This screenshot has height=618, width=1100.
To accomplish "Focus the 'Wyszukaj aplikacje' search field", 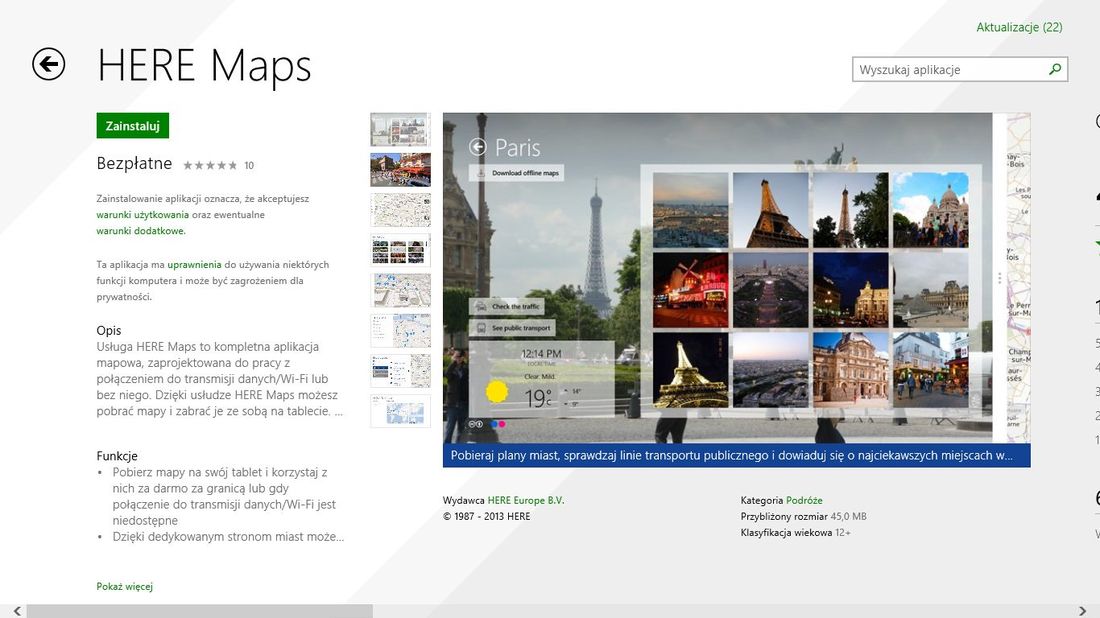I will 960,69.
